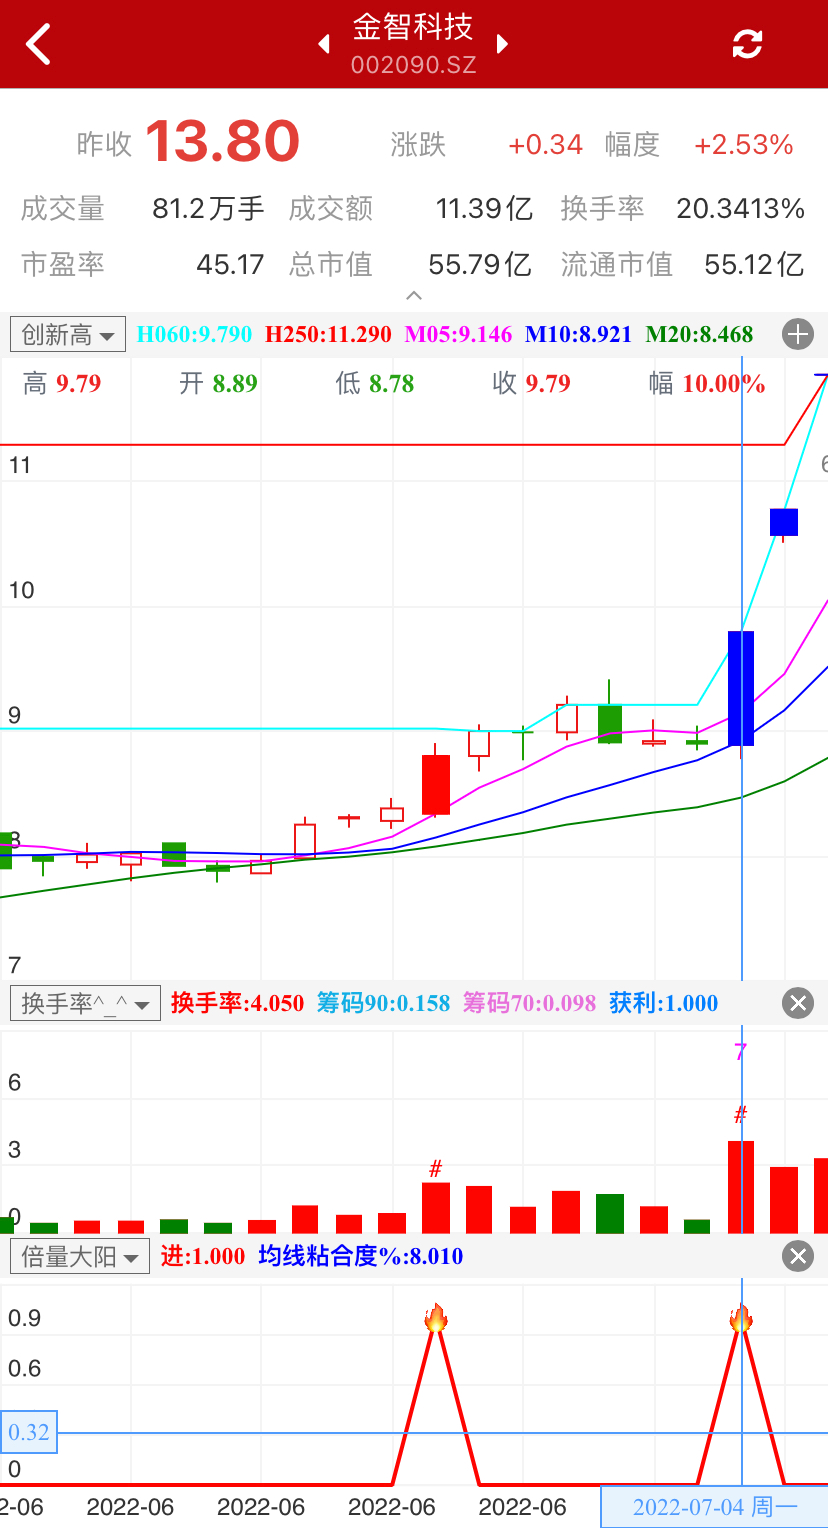Select the M20:8.468 moving average label
The width and height of the screenshot is (828, 1528).
coord(699,334)
